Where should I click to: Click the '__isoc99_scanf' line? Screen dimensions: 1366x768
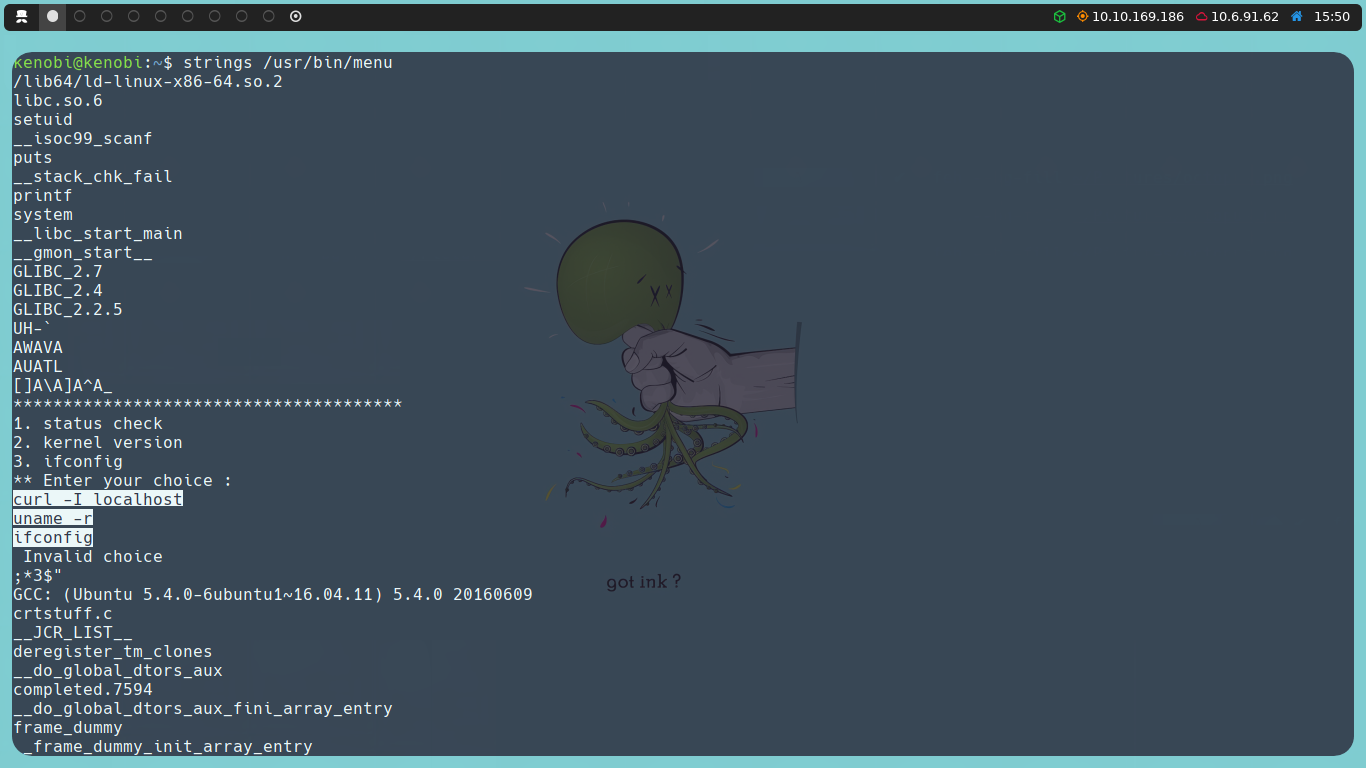coord(83,139)
